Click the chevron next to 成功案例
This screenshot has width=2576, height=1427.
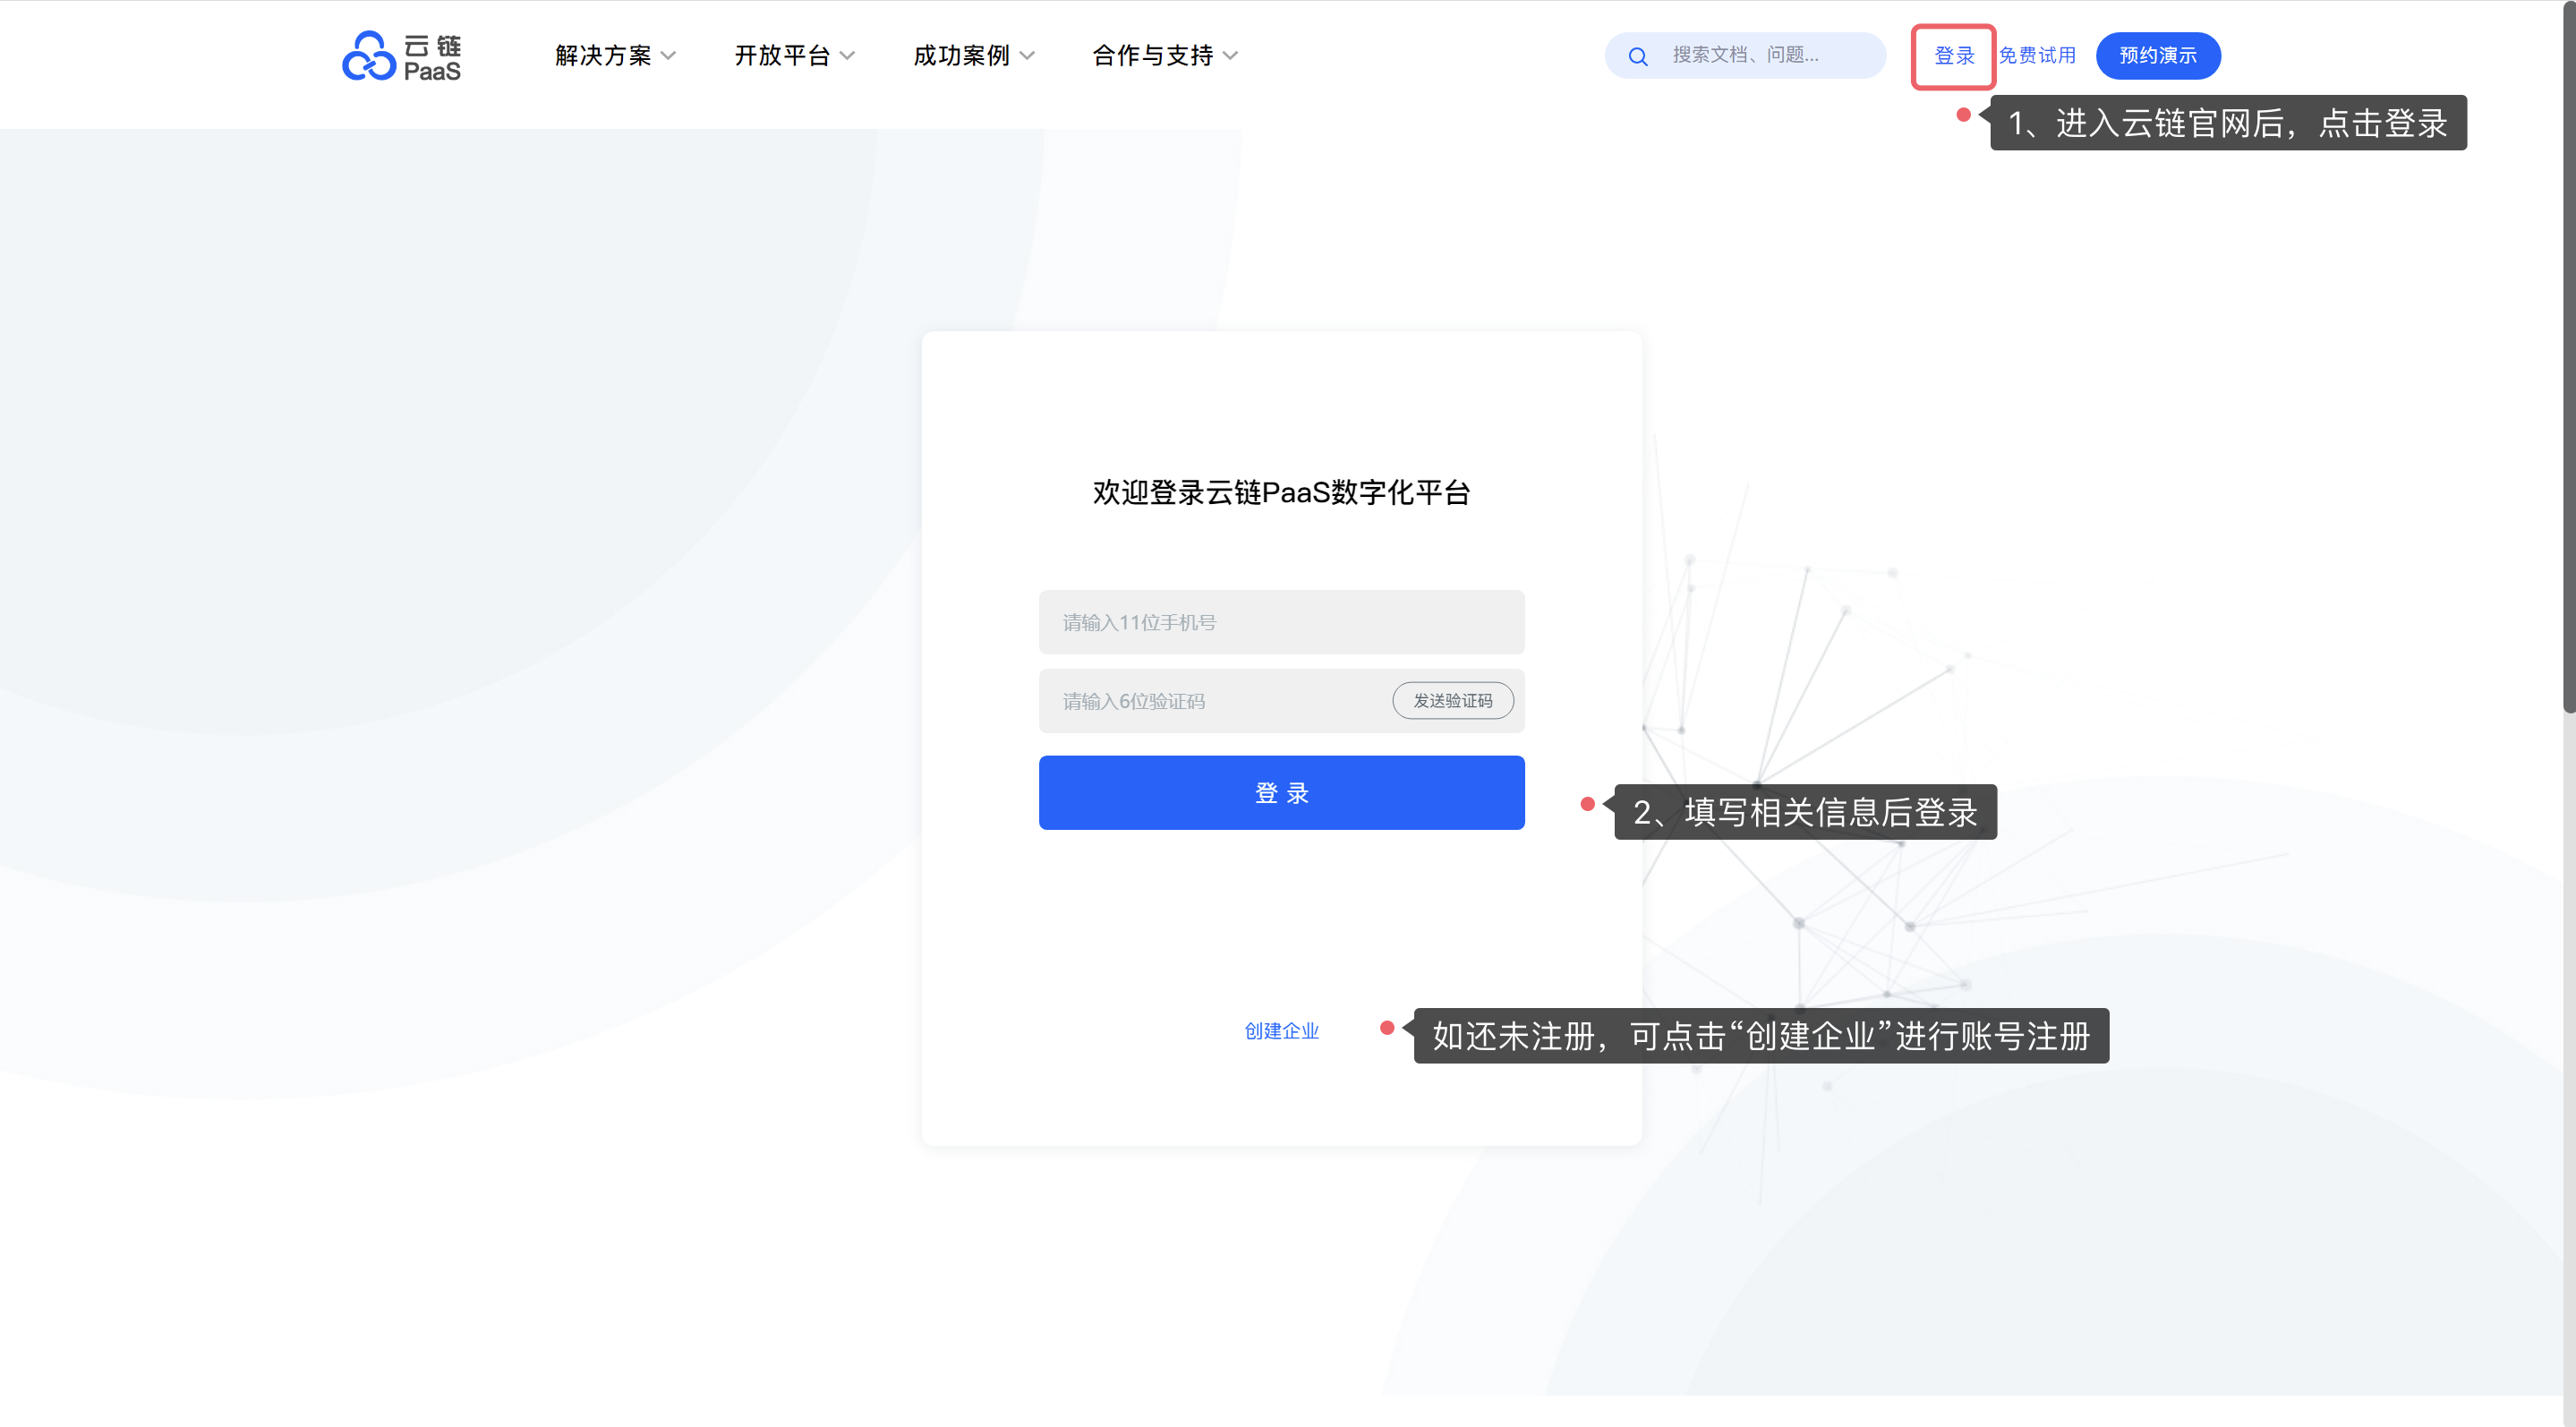1027,56
